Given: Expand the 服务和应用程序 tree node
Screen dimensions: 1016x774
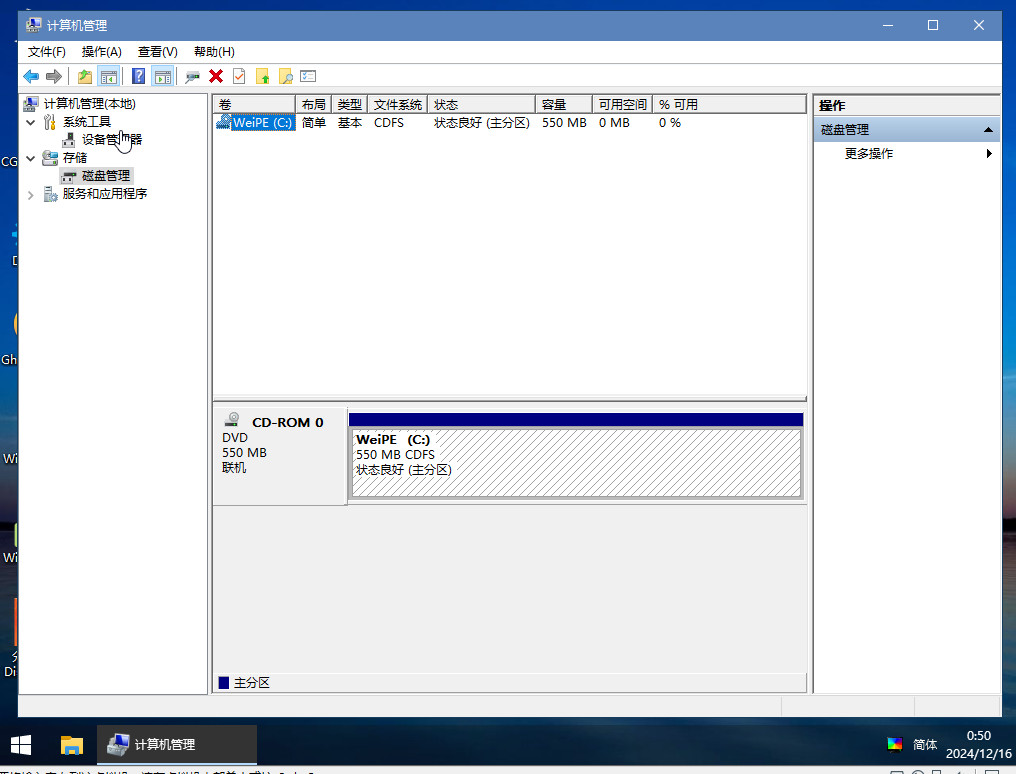Looking at the screenshot, I should (x=30, y=194).
